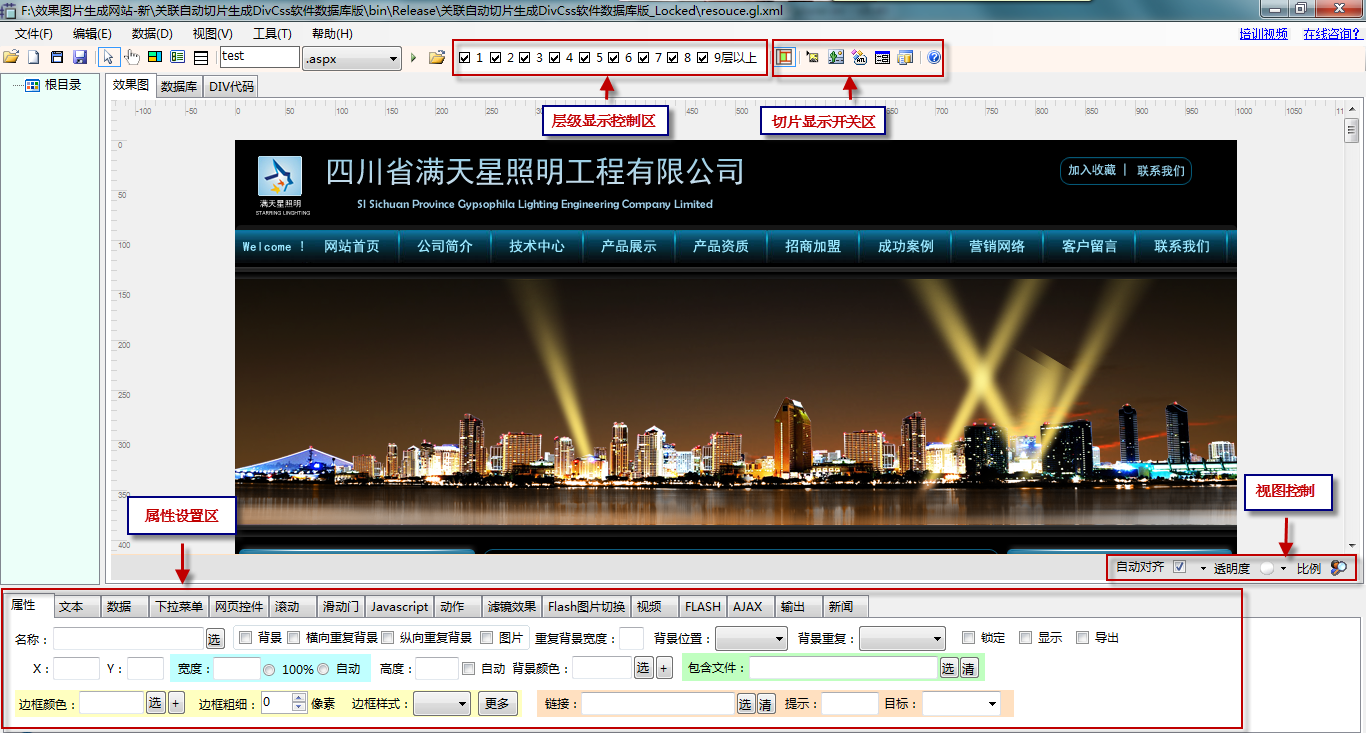1366x733 pixels.
Task: Select the arrow pointer tool
Action: (110, 58)
